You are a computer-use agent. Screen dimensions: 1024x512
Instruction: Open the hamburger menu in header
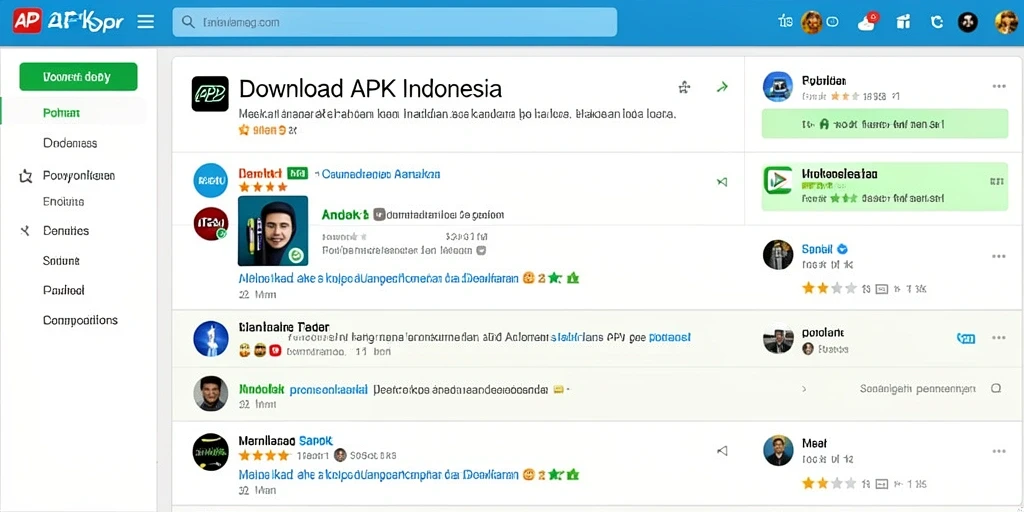tap(146, 22)
